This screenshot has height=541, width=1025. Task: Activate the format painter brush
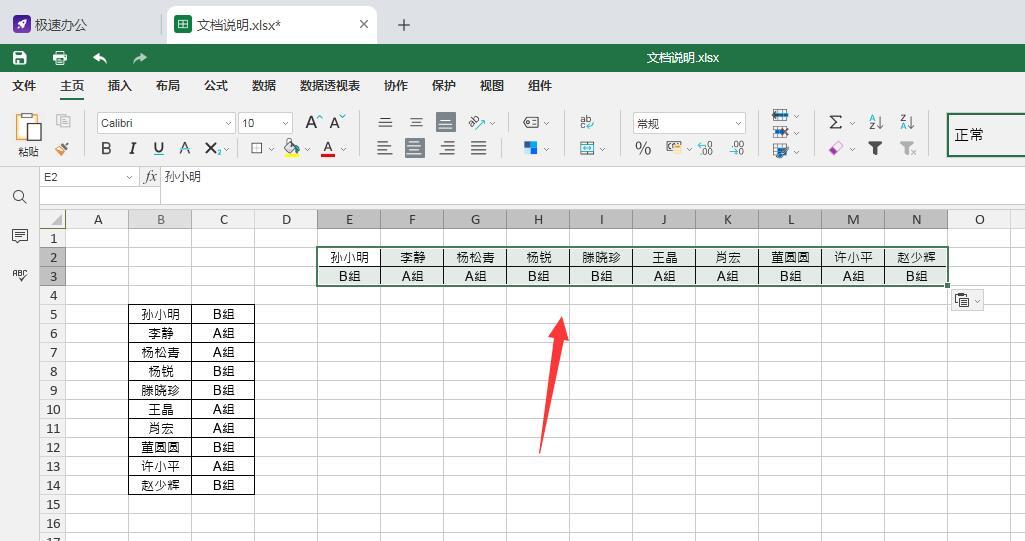pos(62,149)
